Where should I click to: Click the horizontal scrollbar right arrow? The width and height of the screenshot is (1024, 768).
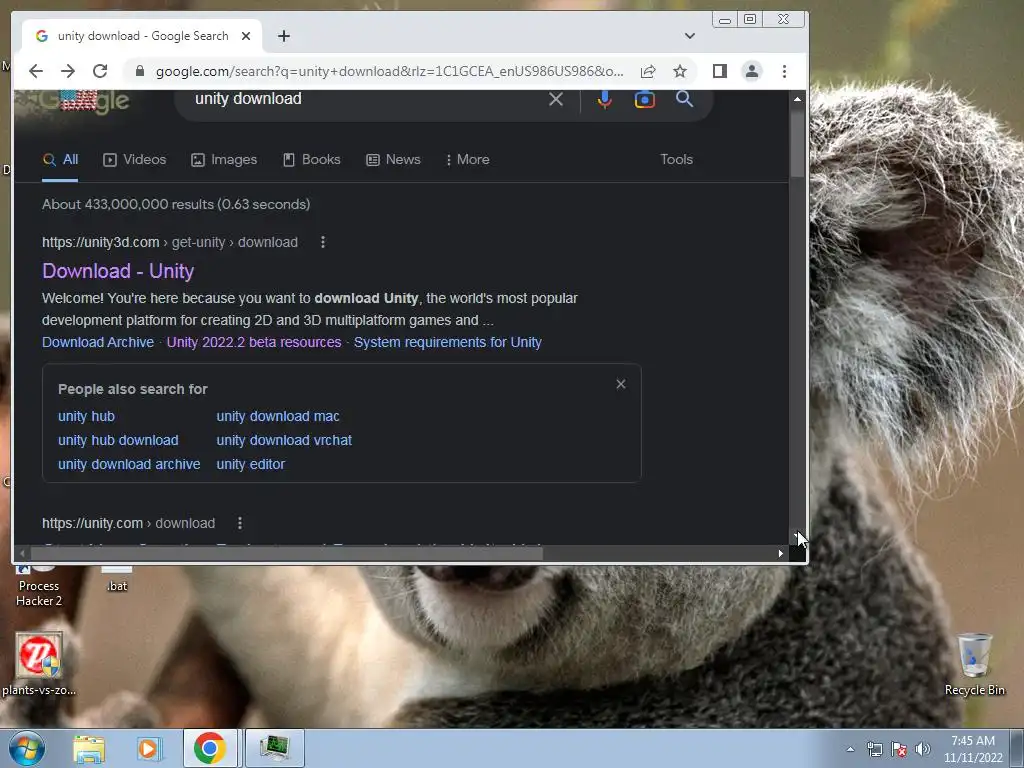[780, 554]
